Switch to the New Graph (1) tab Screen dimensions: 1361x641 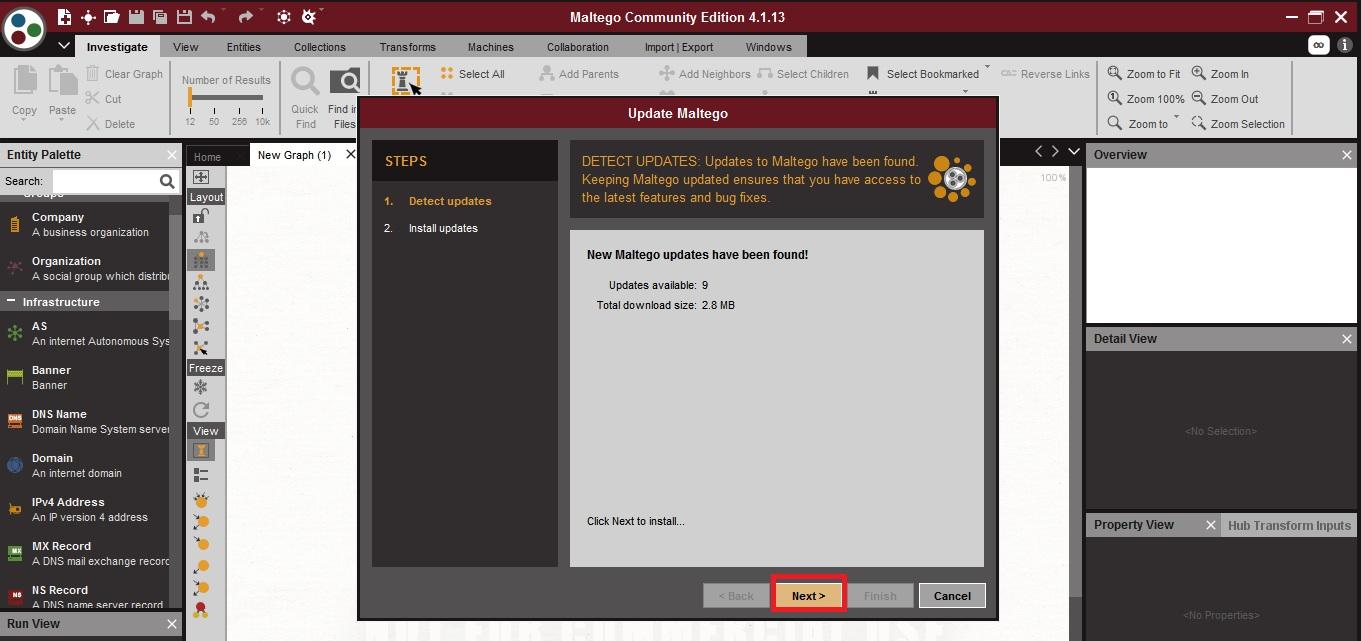coord(294,155)
